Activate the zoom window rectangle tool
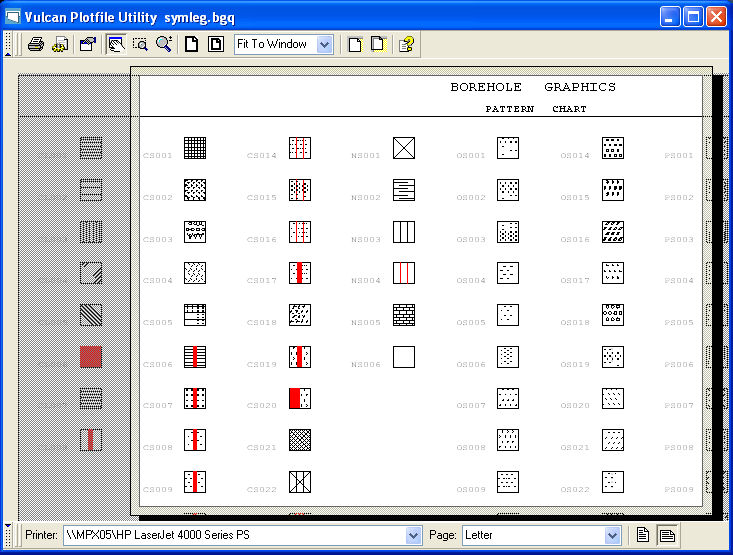 pos(140,44)
